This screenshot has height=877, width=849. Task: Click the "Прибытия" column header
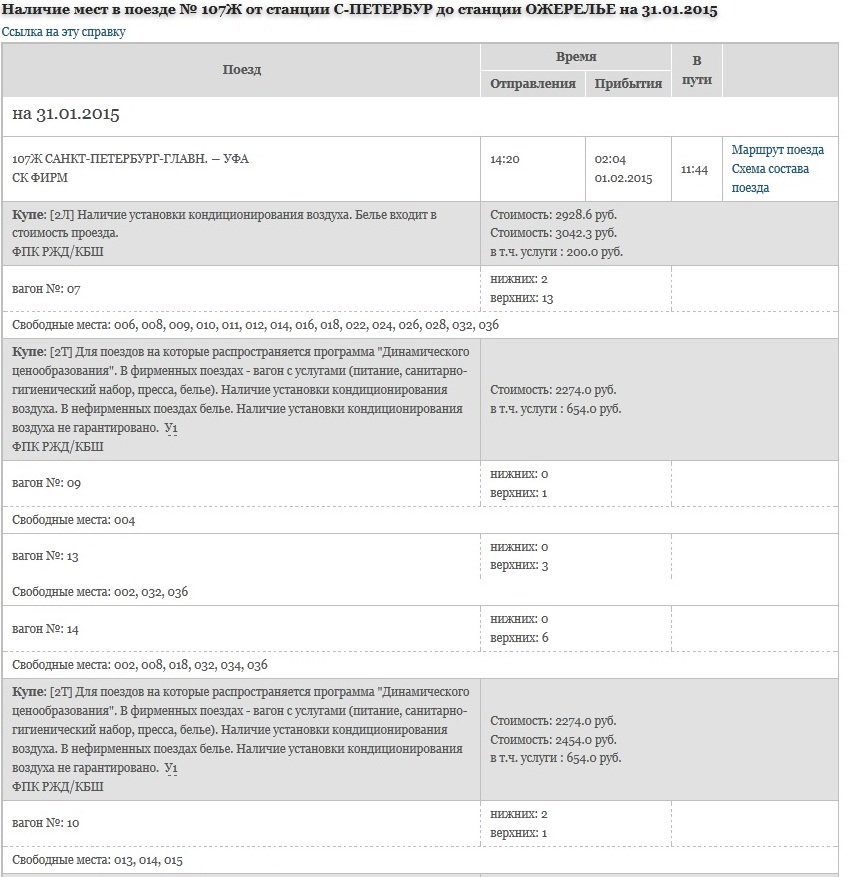point(628,83)
